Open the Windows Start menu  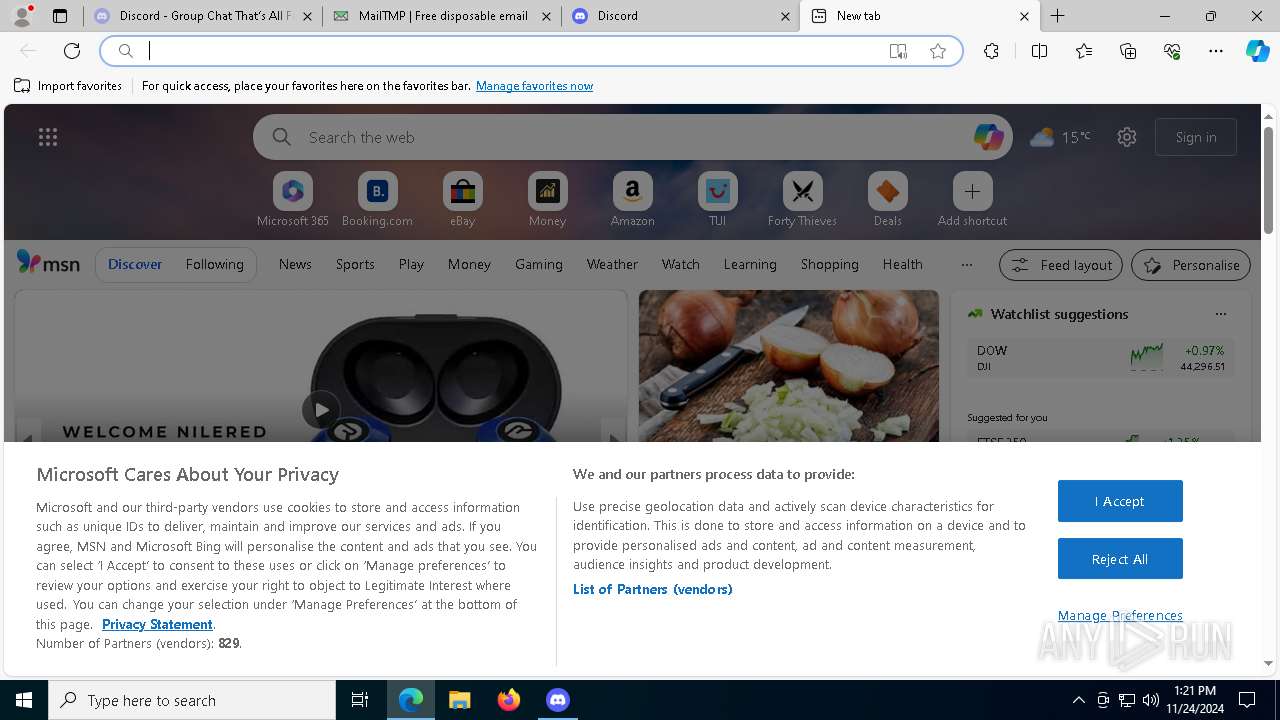pos(24,700)
